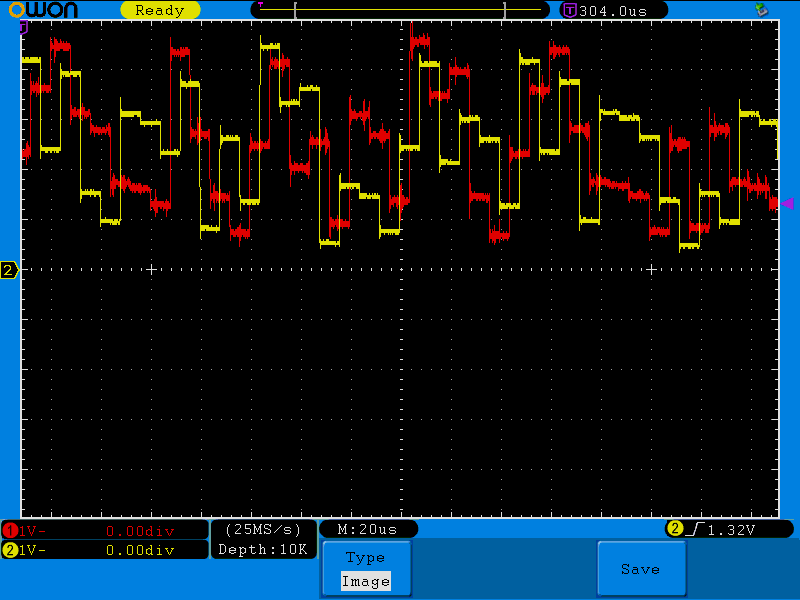Click the CH2 channel number badge
This screenshot has width=800, height=600.
coord(8,550)
